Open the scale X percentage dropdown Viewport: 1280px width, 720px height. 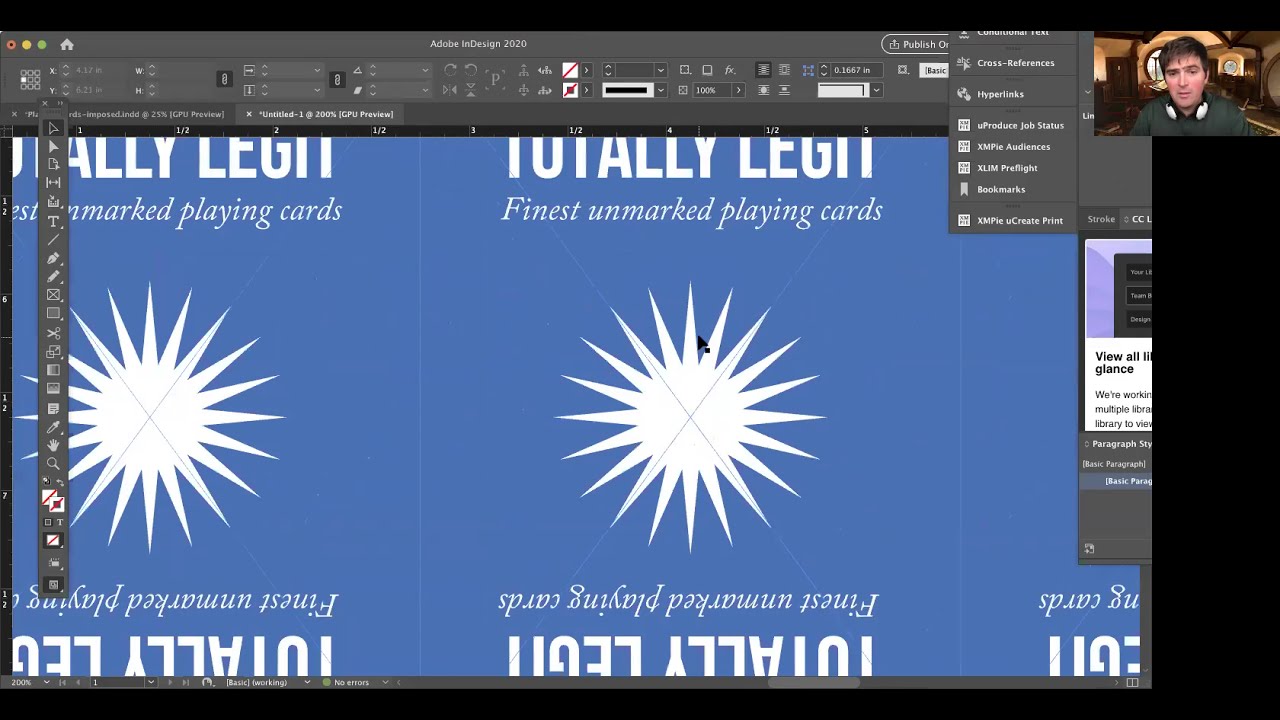click(317, 70)
